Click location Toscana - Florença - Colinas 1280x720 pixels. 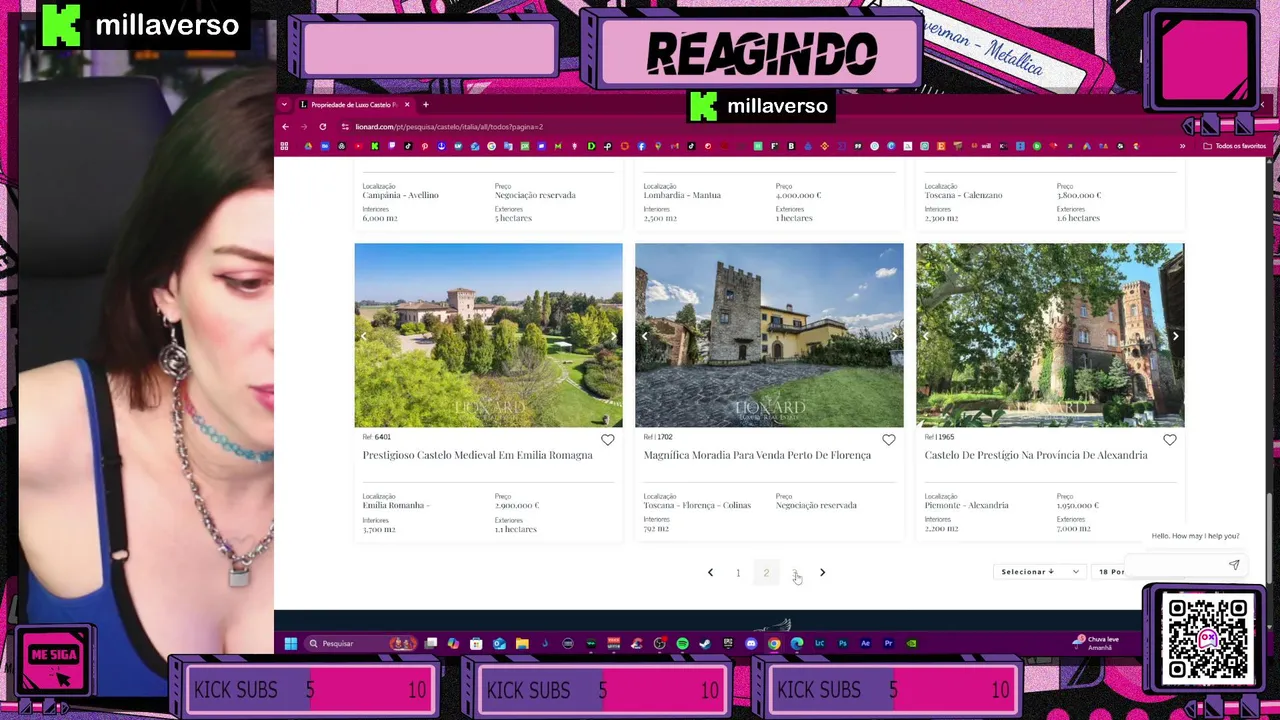pyautogui.click(x=697, y=506)
